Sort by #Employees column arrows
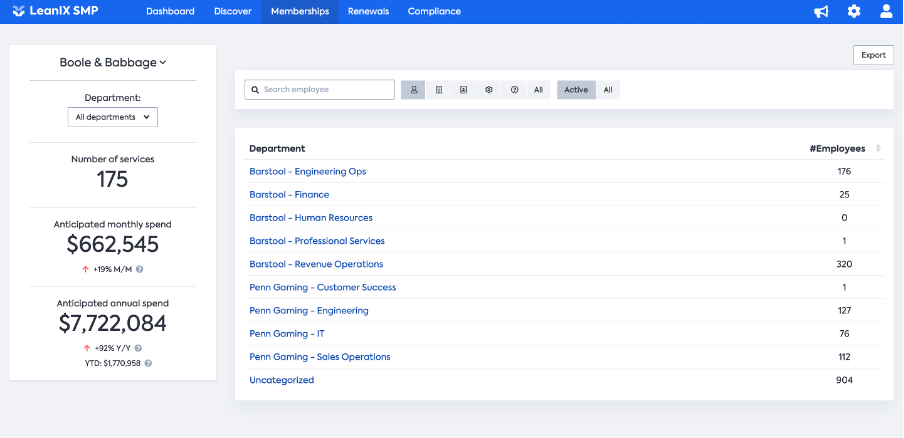 pyautogui.click(x=878, y=149)
